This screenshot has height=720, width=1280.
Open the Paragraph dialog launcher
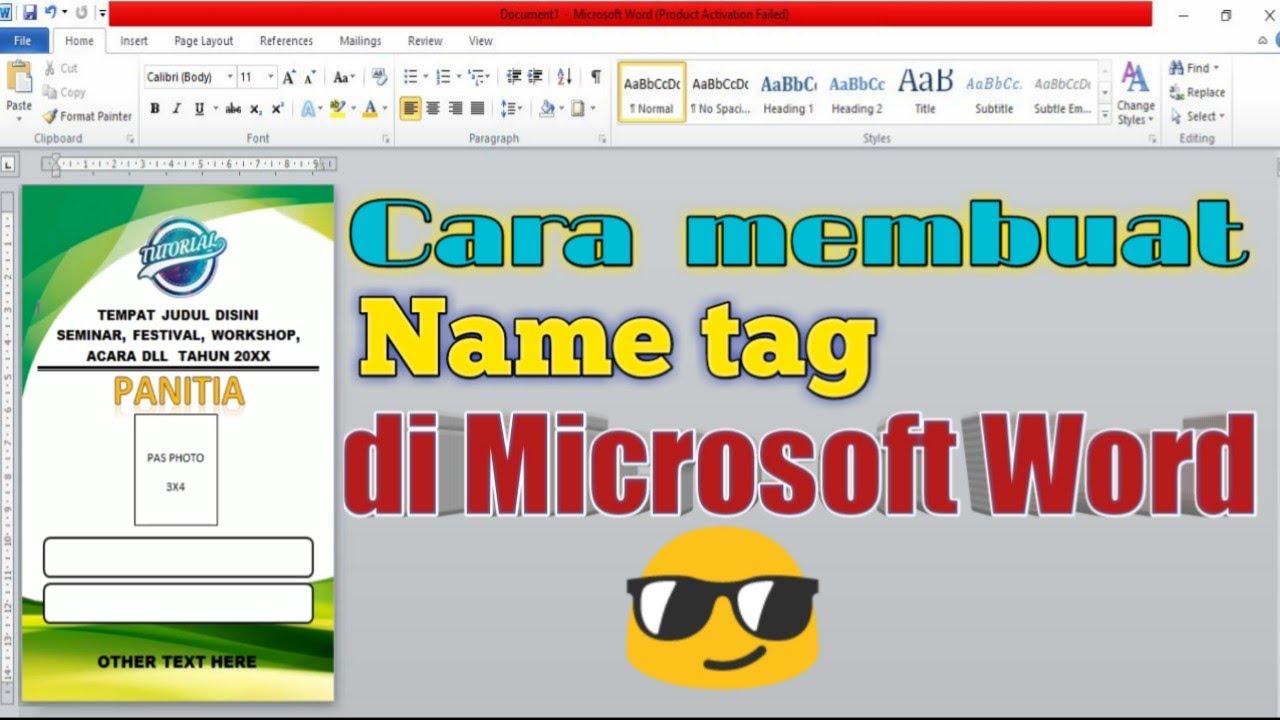point(603,139)
